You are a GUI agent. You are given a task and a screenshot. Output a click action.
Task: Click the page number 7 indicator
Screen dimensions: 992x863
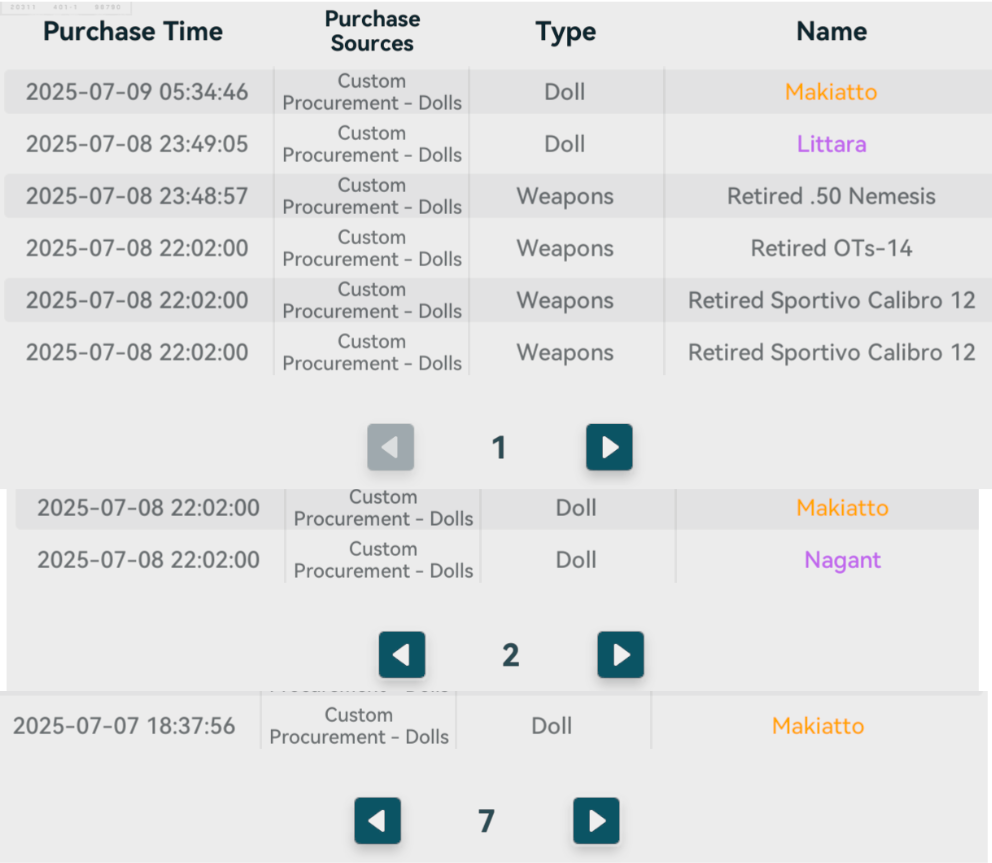486,822
